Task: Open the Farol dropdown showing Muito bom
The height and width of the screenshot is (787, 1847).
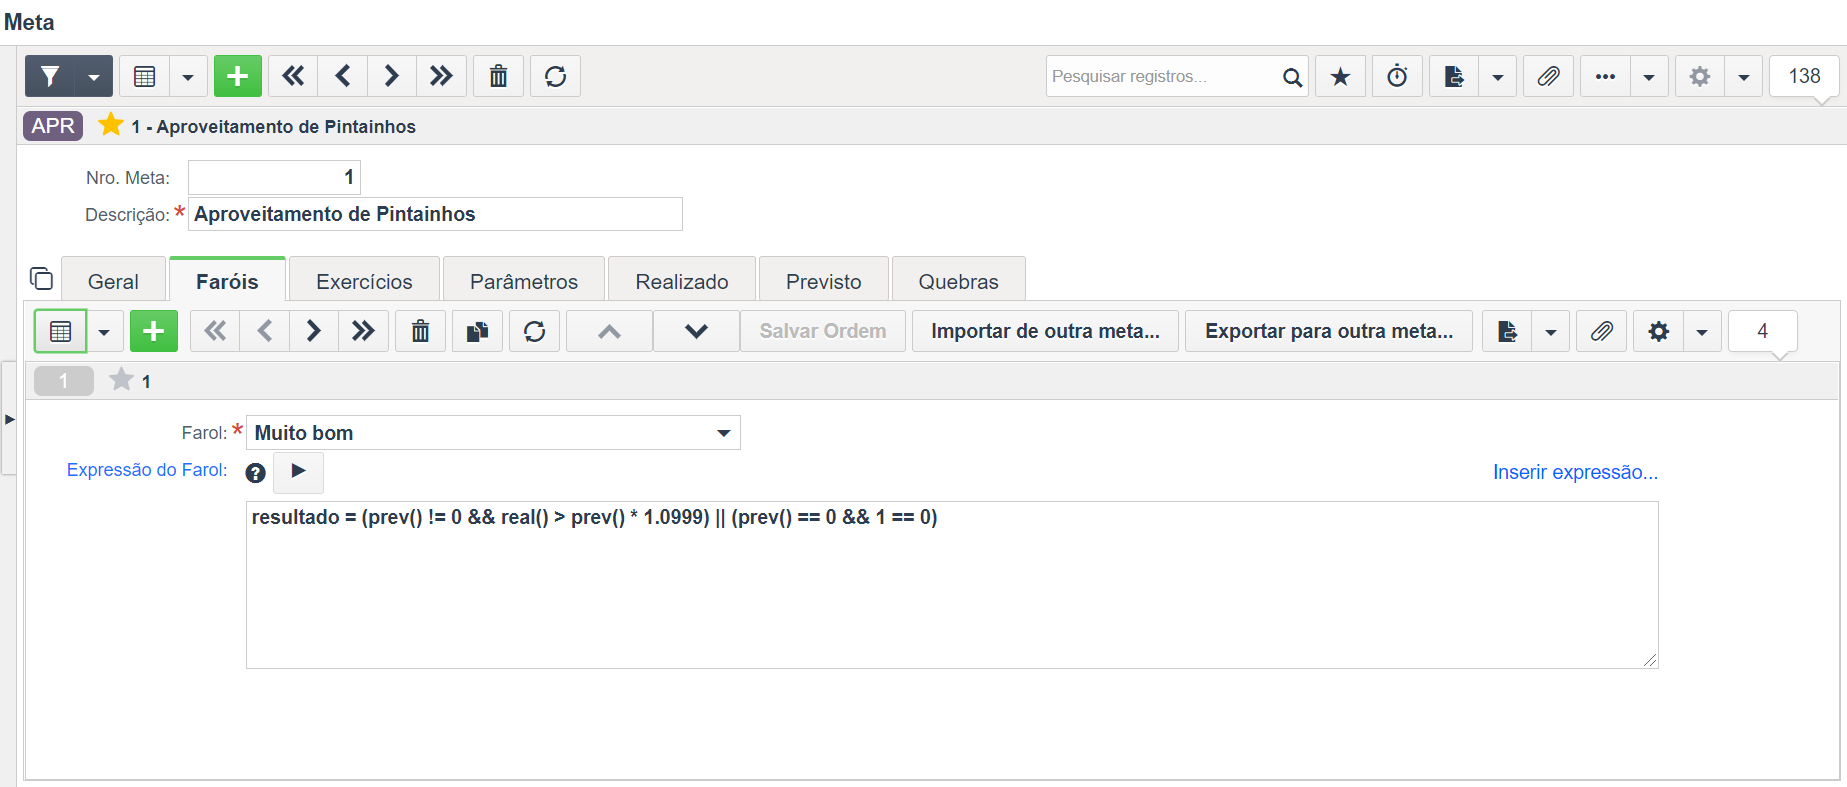Action: tap(493, 433)
